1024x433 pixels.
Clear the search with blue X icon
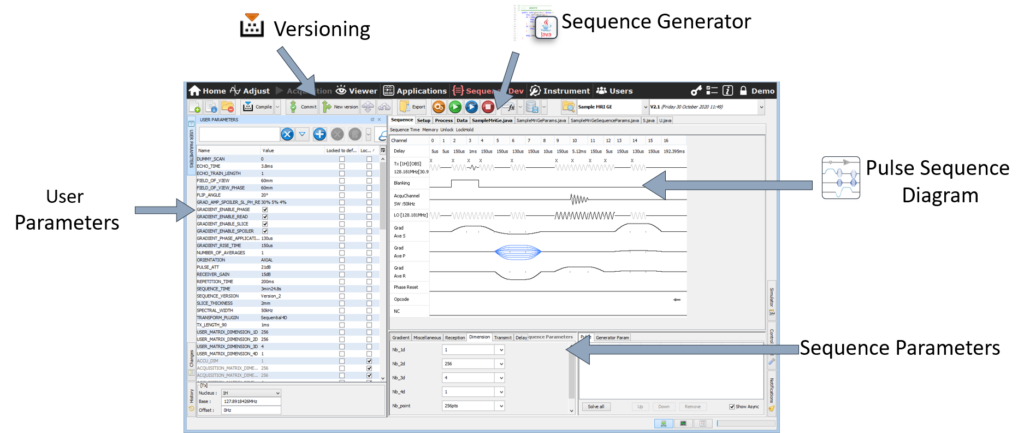[x=287, y=135]
